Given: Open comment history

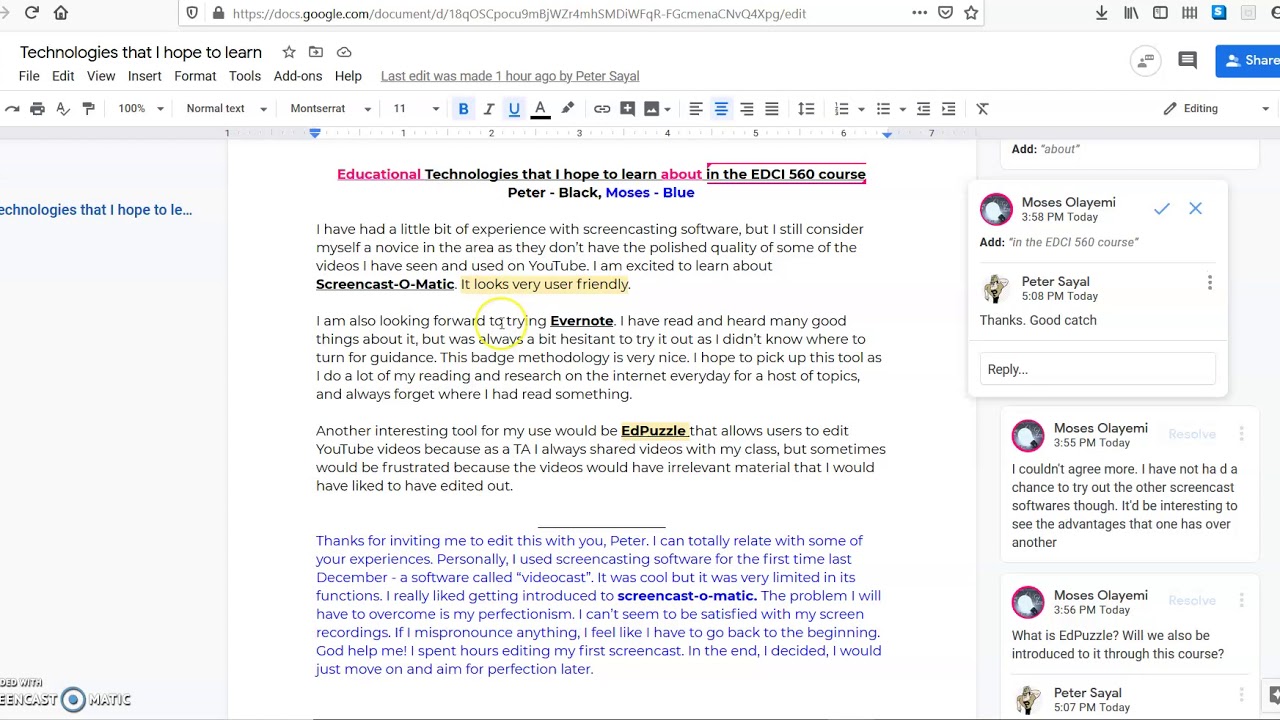Looking at the screenshot, I should 1187,61.
